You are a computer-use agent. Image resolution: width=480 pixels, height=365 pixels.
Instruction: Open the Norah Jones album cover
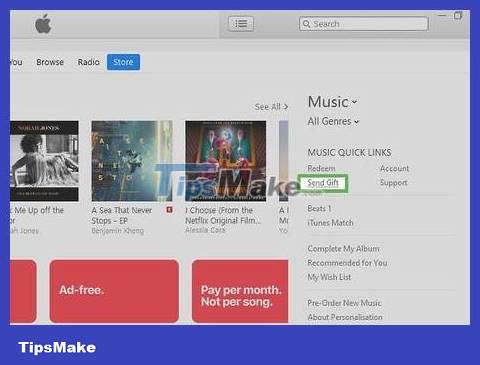coord(44,161)
